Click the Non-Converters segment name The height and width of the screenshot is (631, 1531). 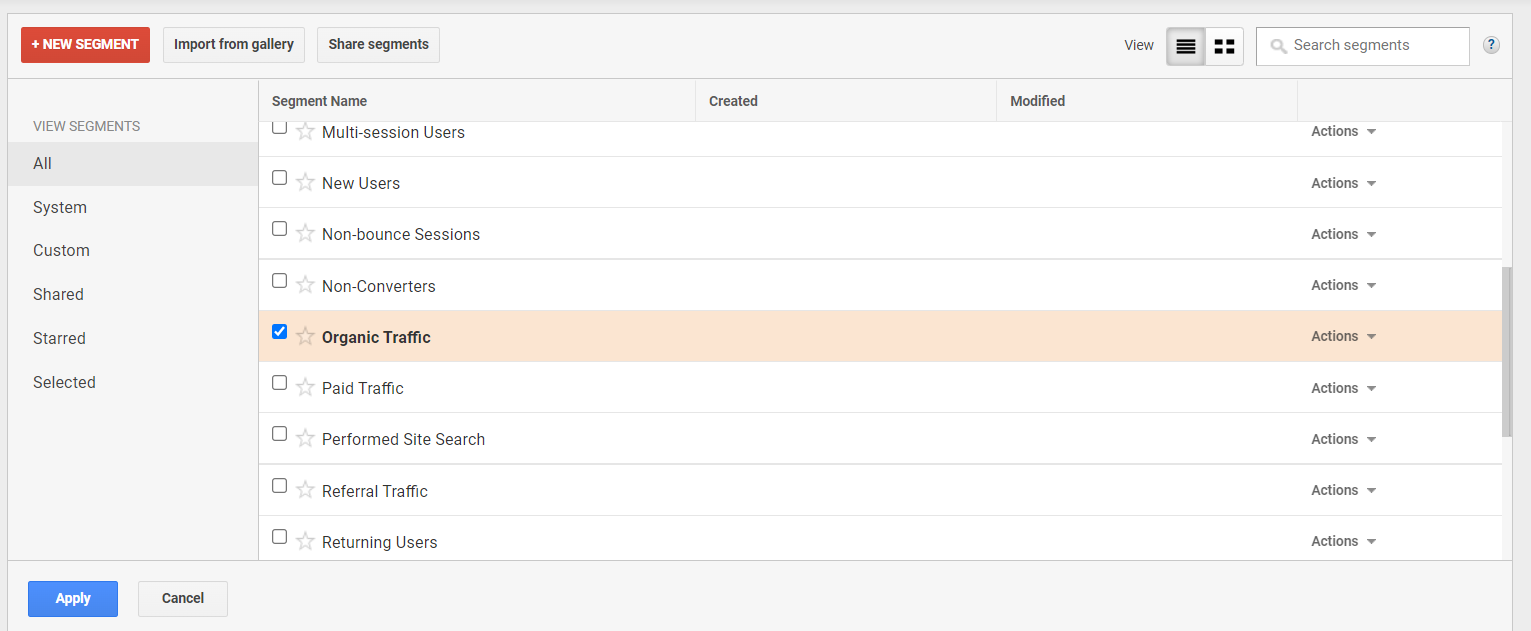pyautogui.click(x=379, y=286)
